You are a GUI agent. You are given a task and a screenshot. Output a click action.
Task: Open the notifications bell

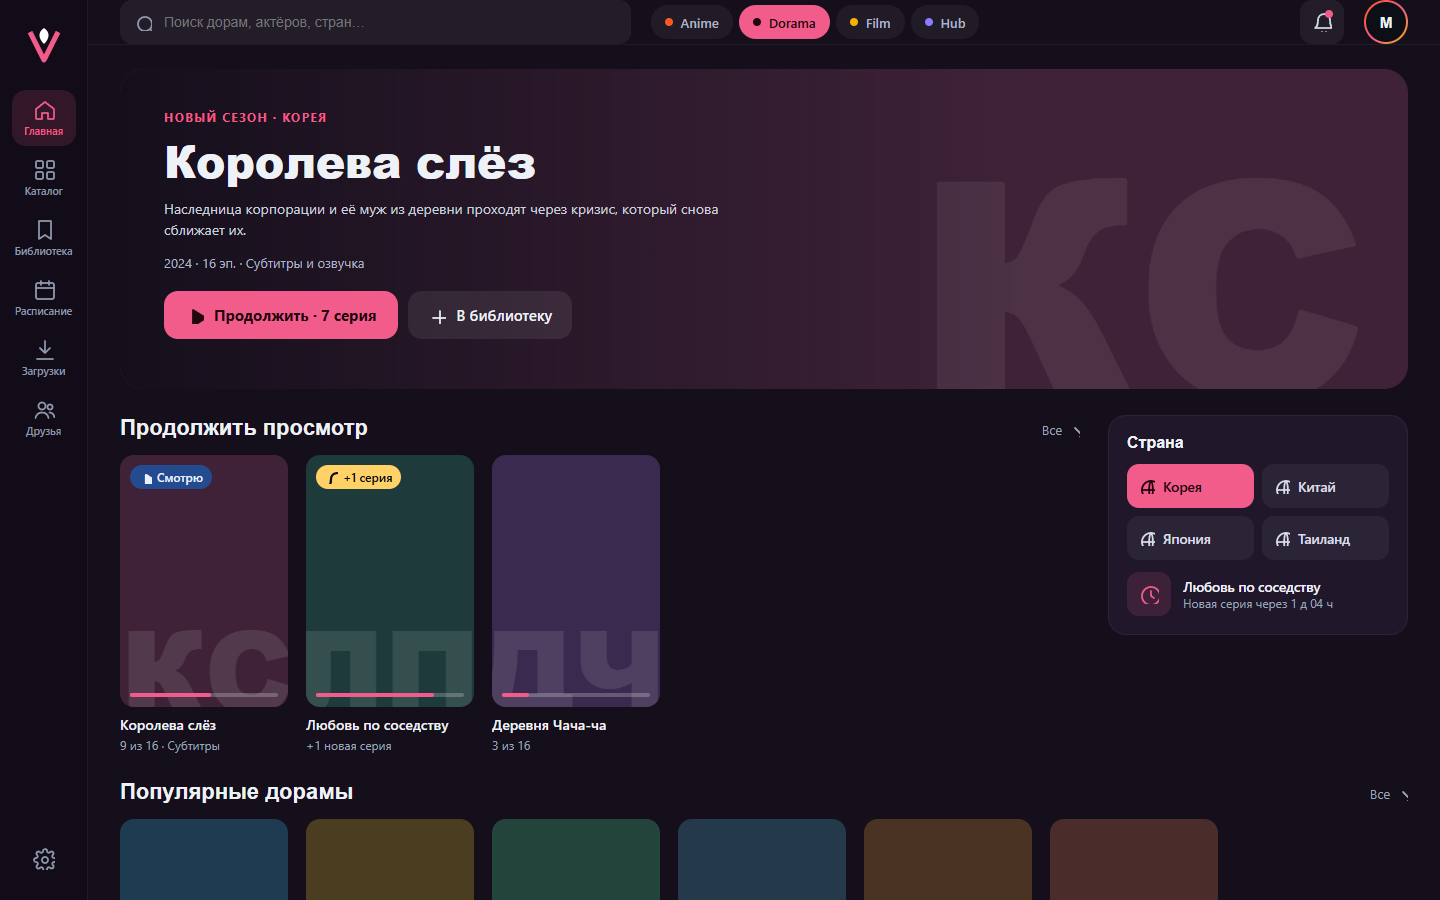(x=1322, y=22)
